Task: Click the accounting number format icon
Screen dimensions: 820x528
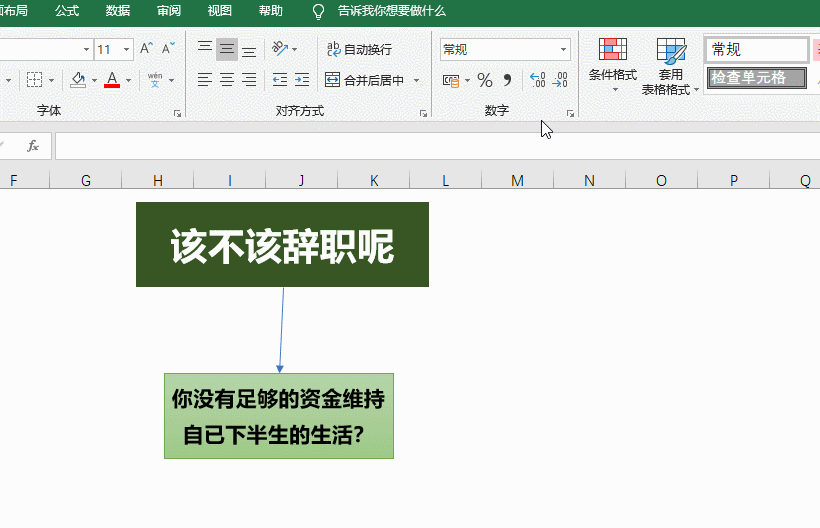Action: coord(451,81)
